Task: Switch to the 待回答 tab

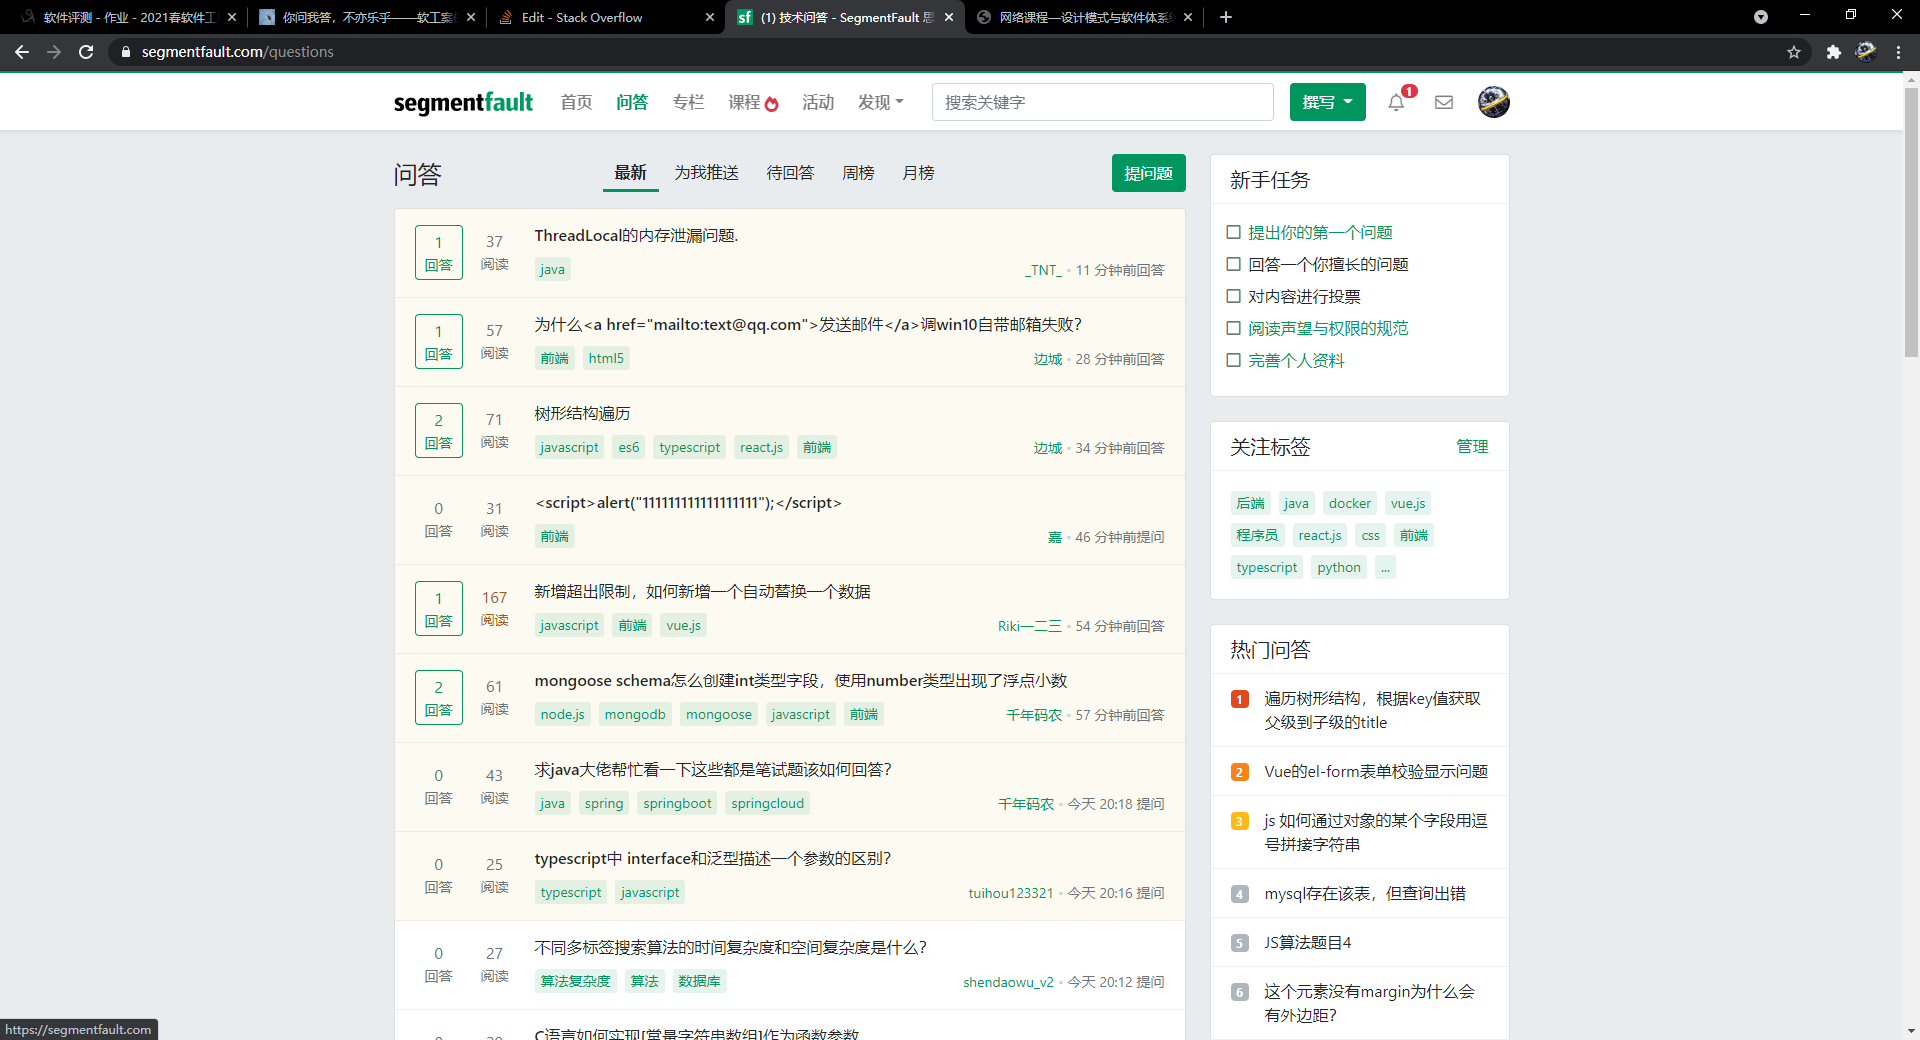Action: point(790,173)
